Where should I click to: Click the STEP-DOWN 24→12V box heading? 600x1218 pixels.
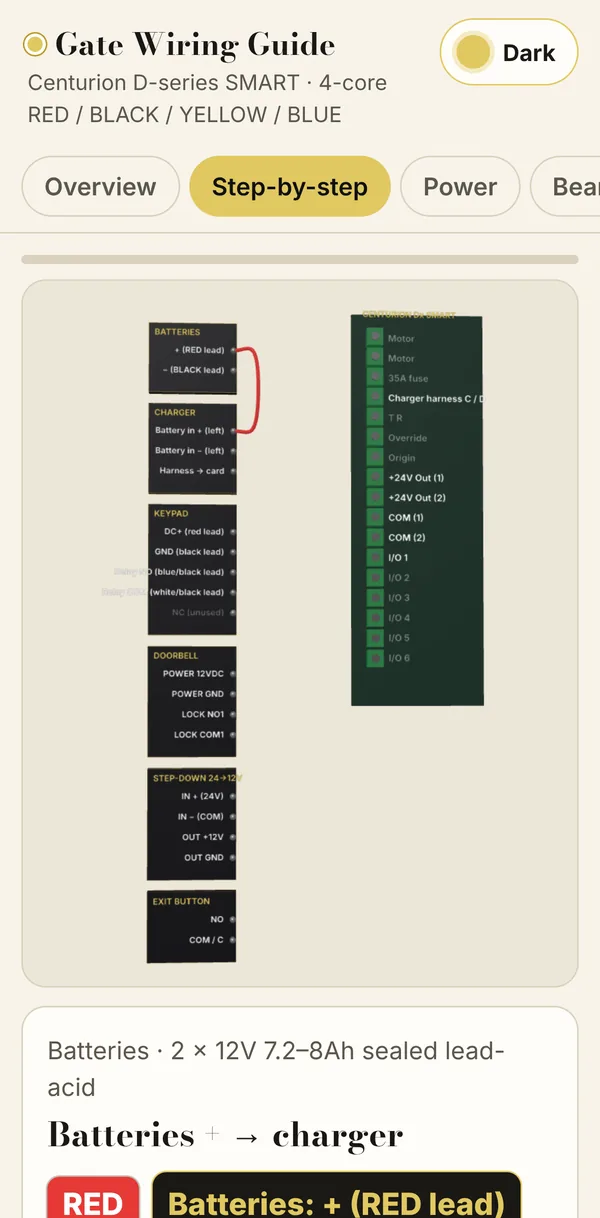[x=198, y=778]
